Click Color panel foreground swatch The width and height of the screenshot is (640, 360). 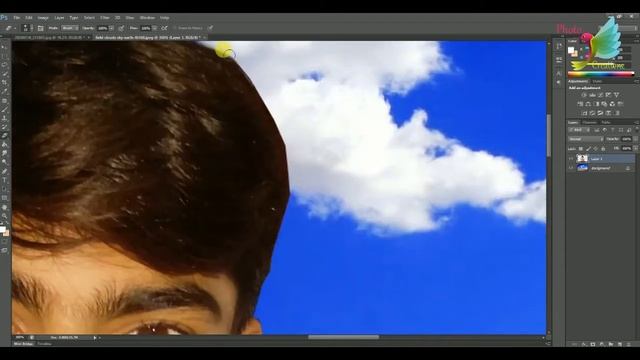[571, 50]
